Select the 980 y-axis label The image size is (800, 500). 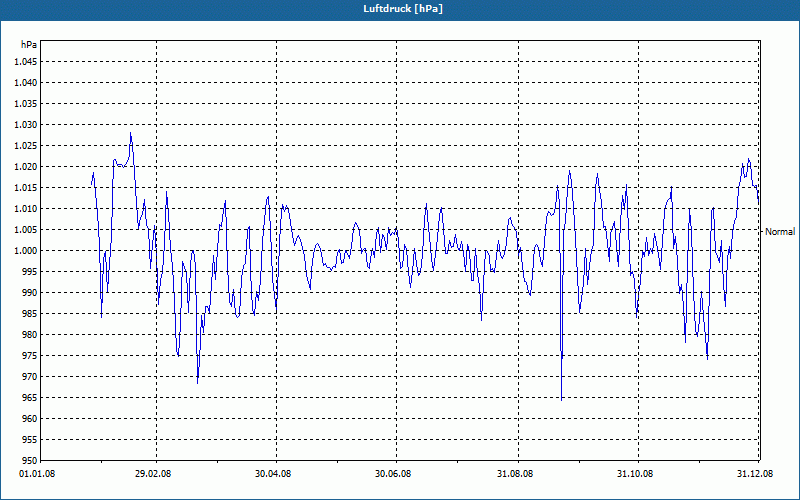[30, 335]
